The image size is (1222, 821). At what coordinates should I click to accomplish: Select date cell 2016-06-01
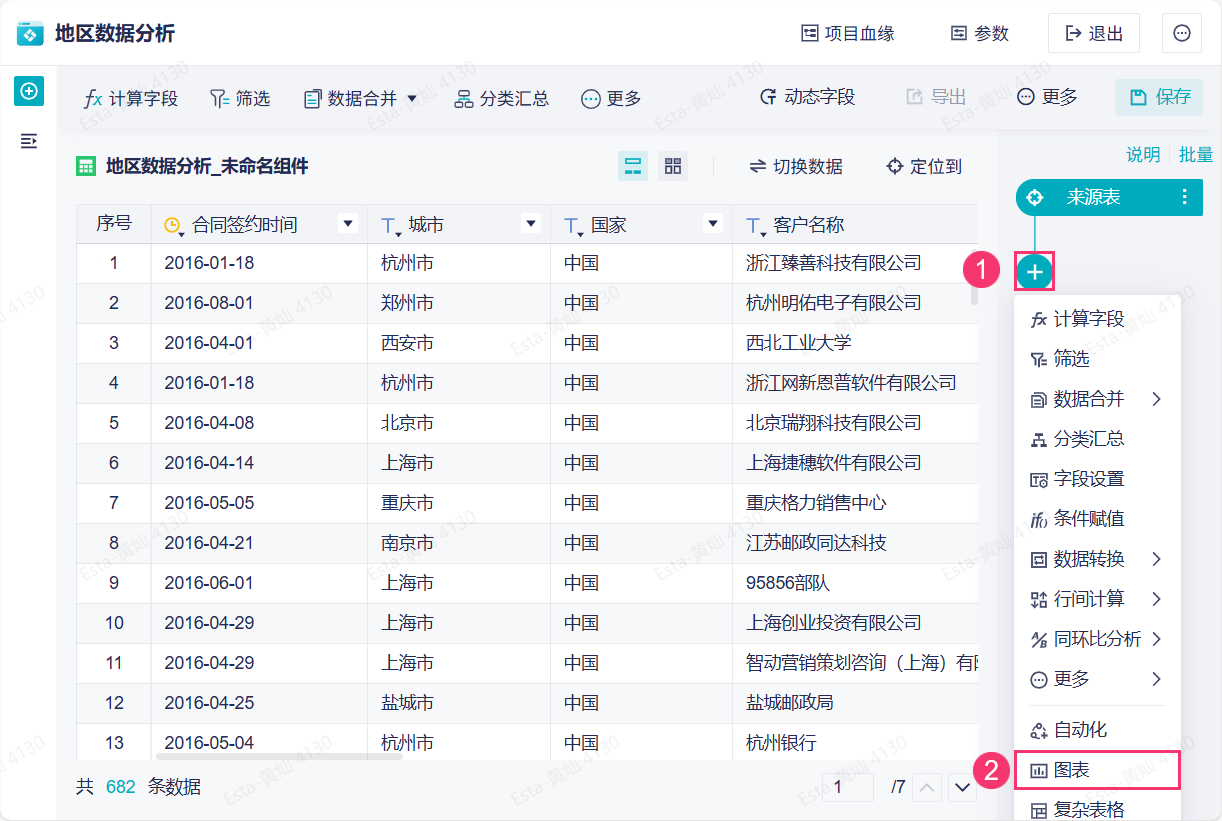[259, 583]
